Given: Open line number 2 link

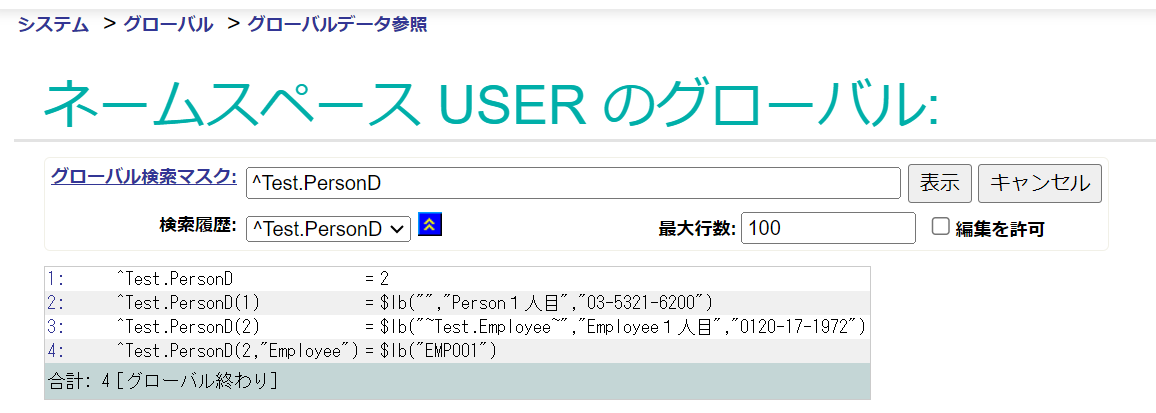Looking at the screenshot, I should (x=55, y=302).
